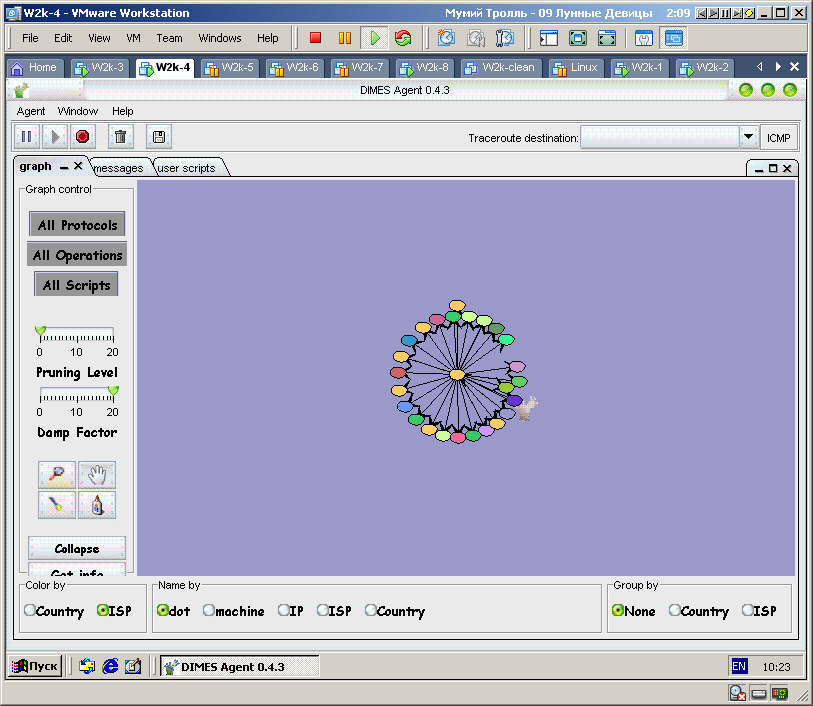
Task: Click the EN language indicator
Action: (739, 666)
